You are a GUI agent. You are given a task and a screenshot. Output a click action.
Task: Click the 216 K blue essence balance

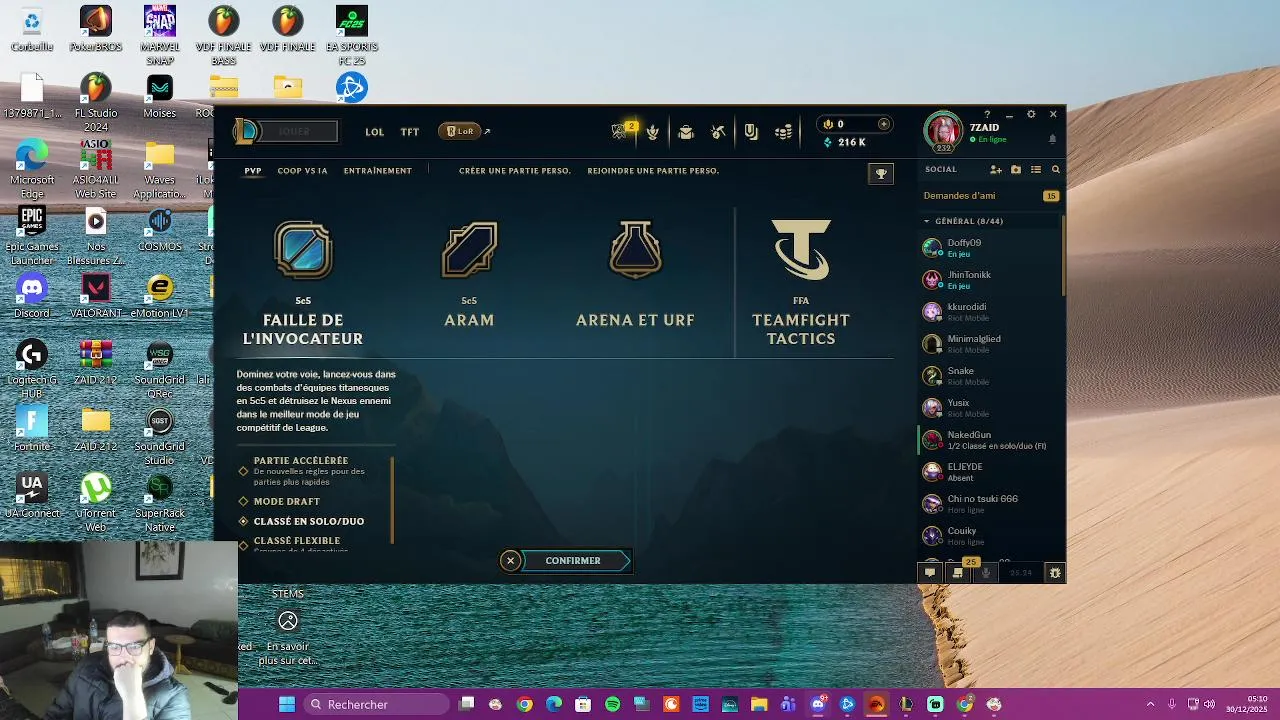(x=845, y=143)
